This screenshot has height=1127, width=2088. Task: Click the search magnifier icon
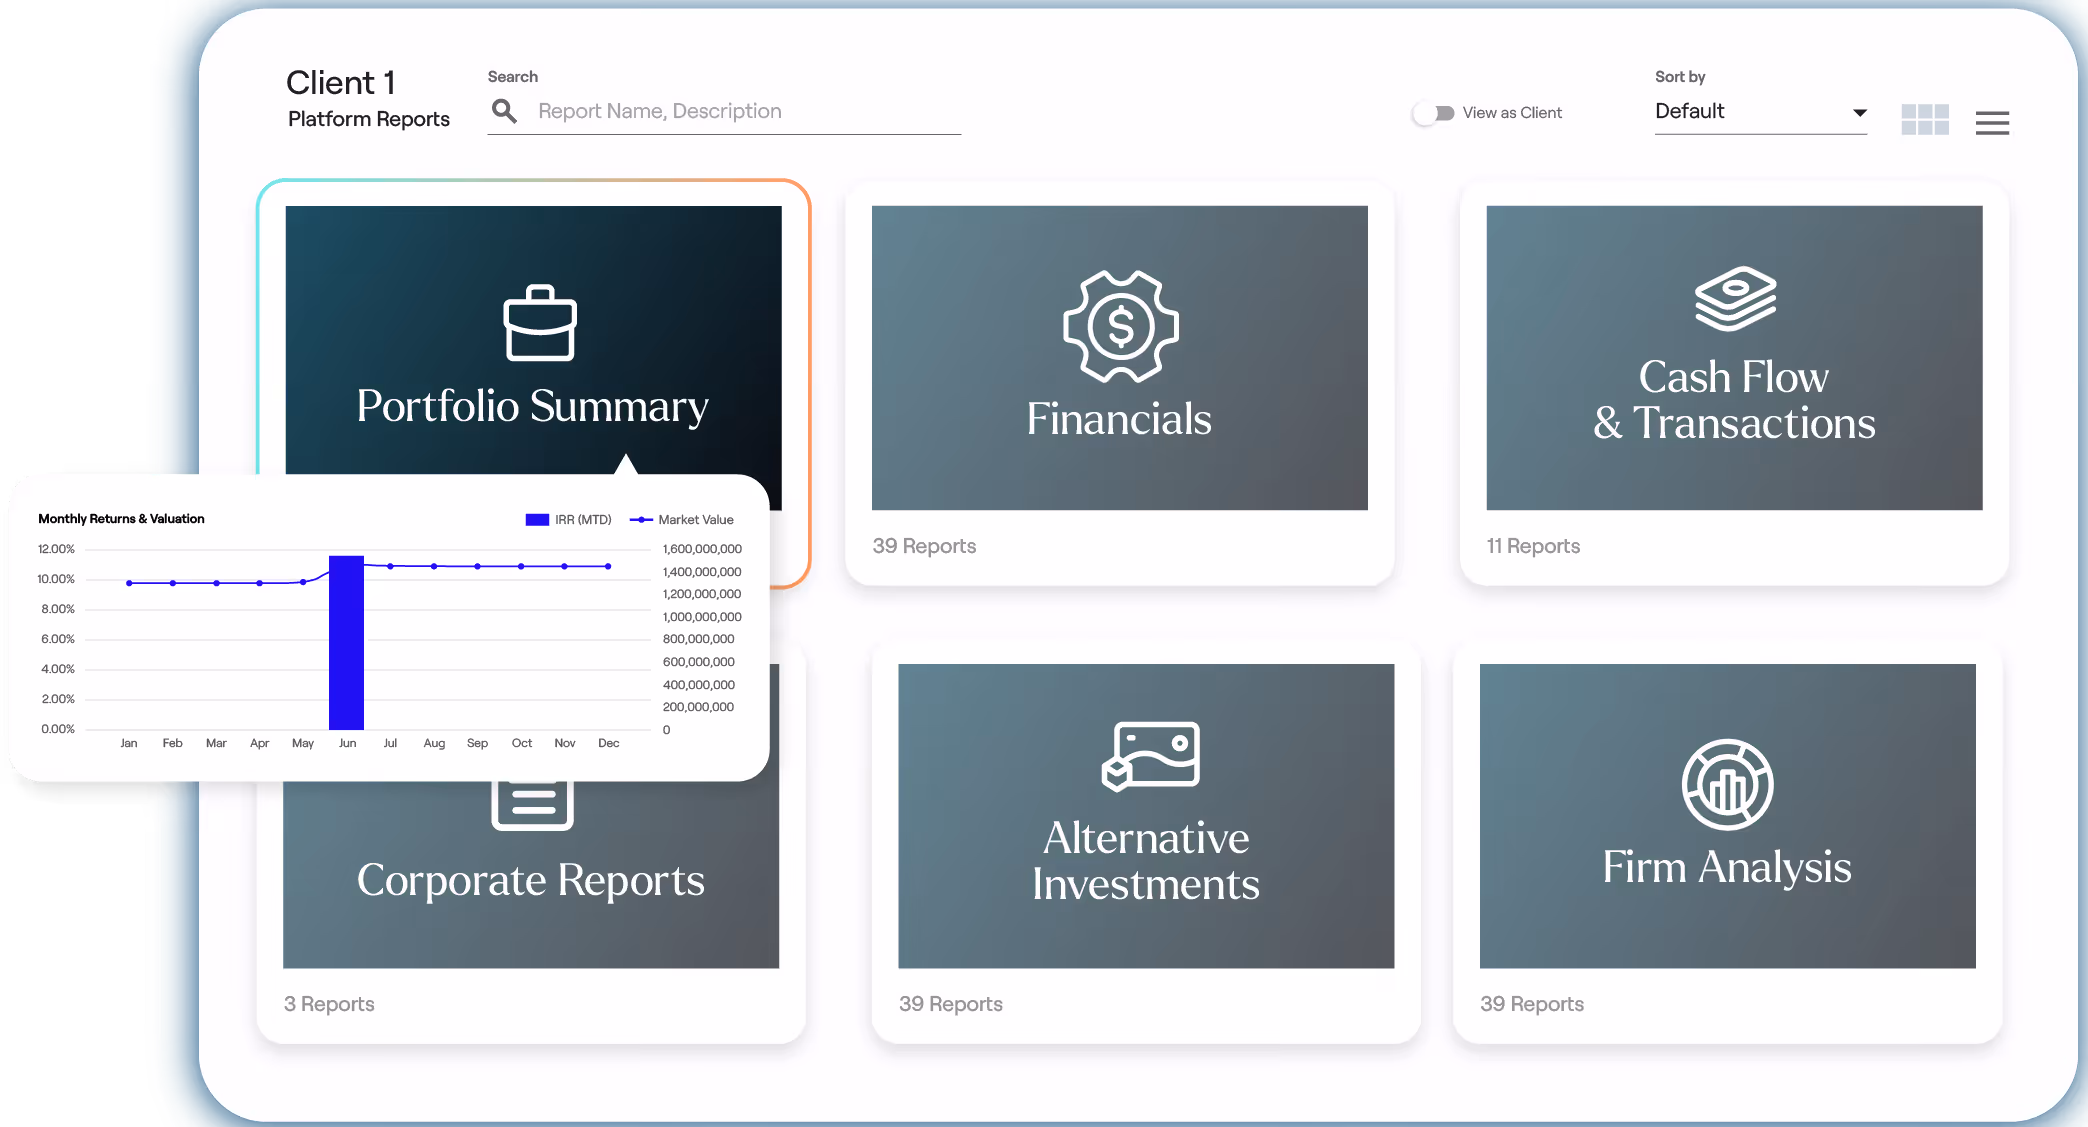click(505, 110)
